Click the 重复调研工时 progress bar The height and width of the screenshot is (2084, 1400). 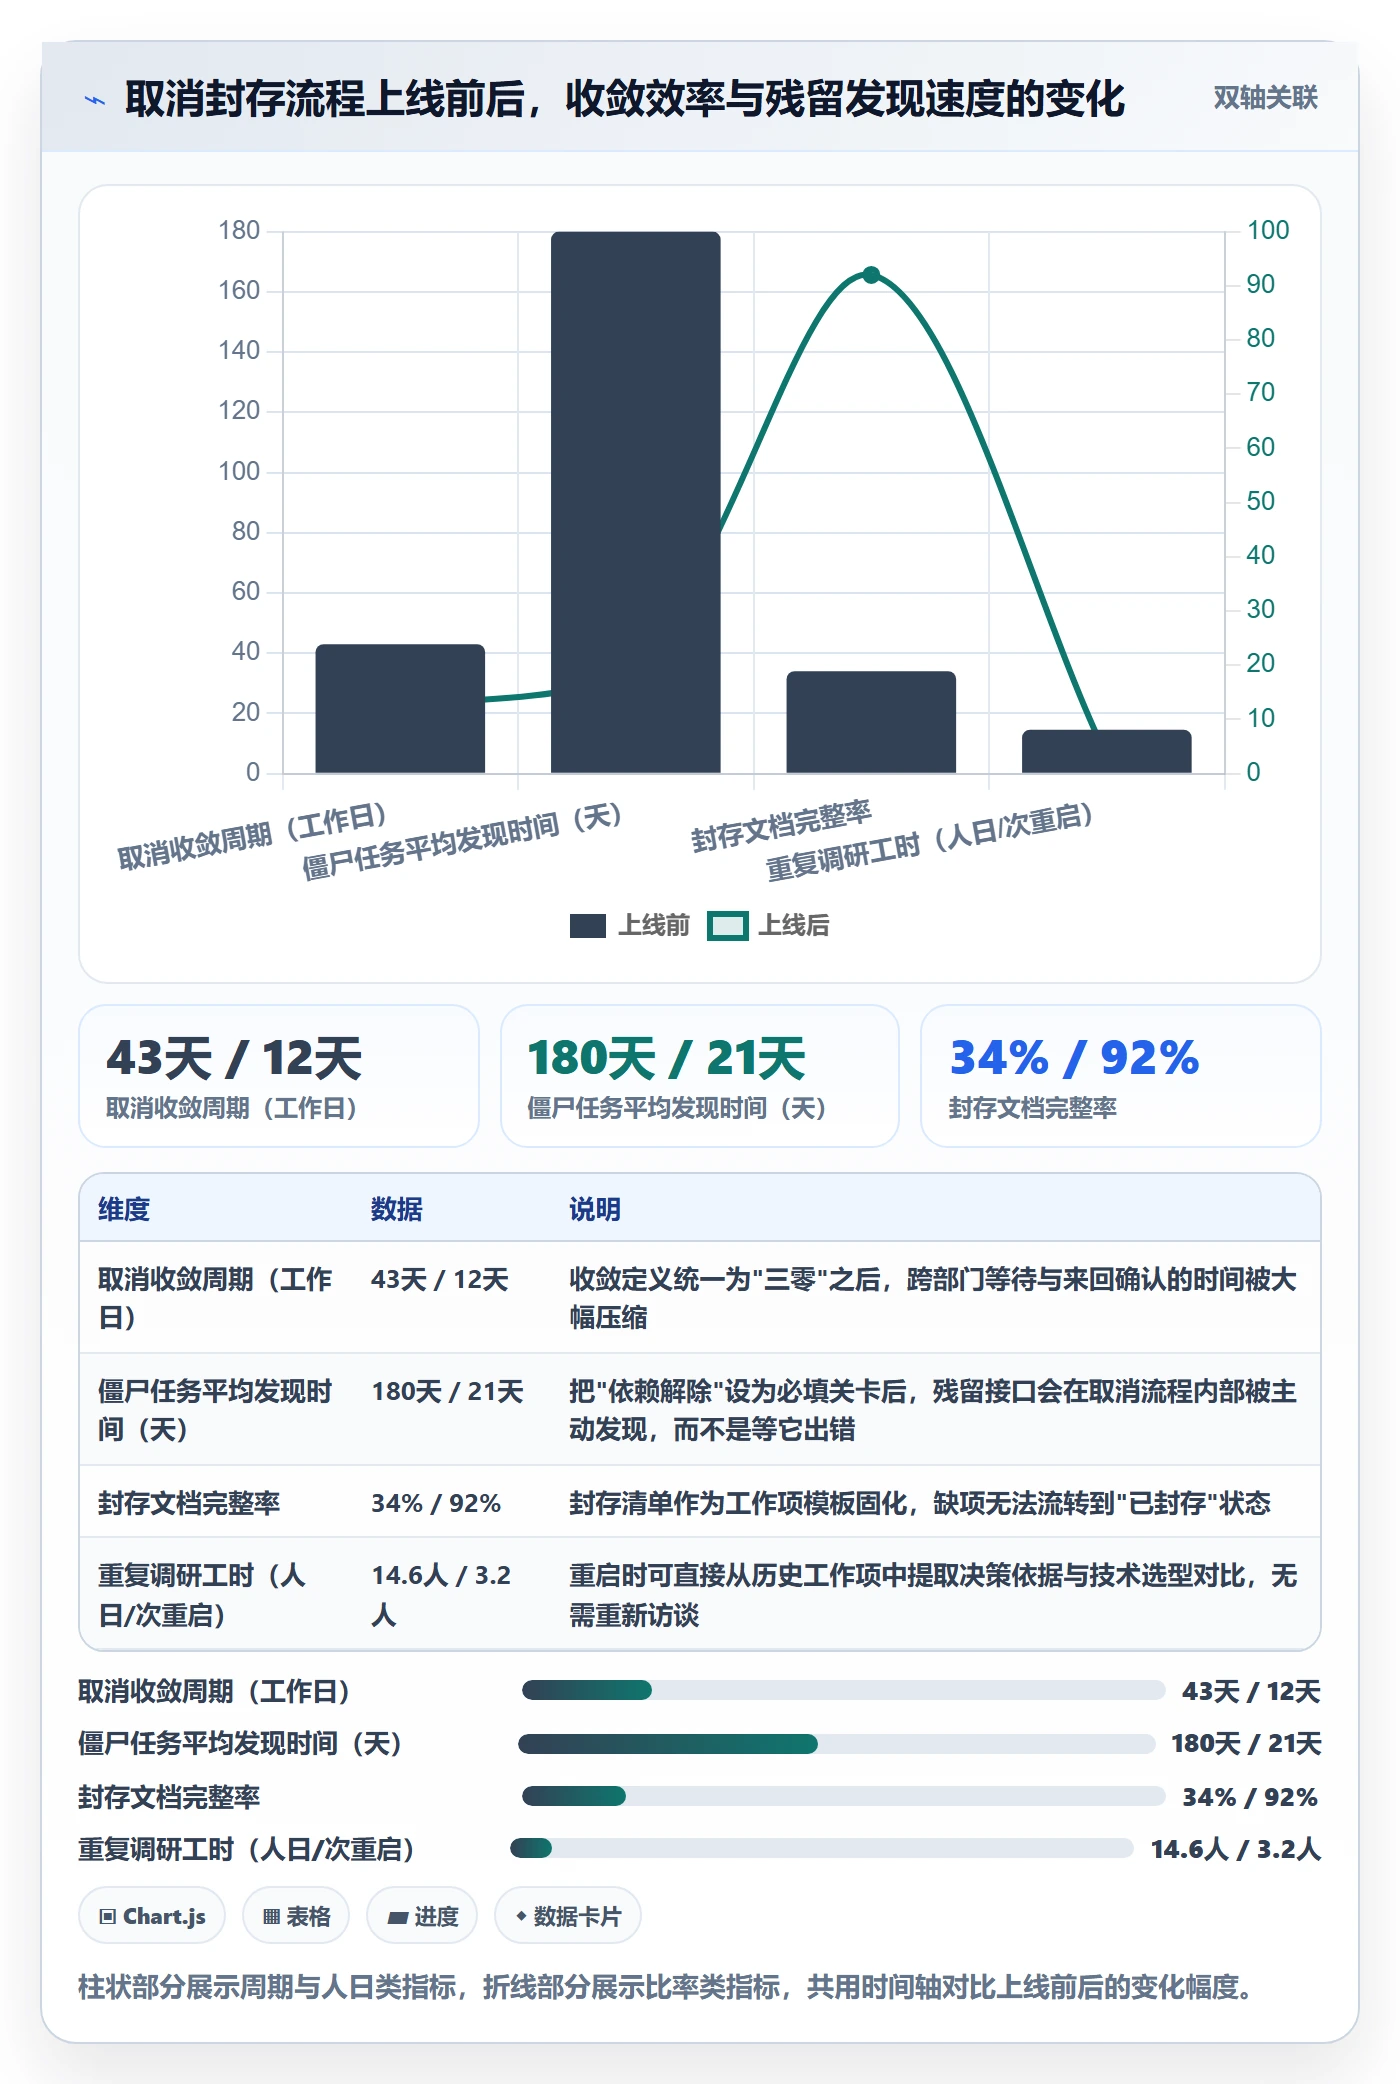[x=822, y=1848]
